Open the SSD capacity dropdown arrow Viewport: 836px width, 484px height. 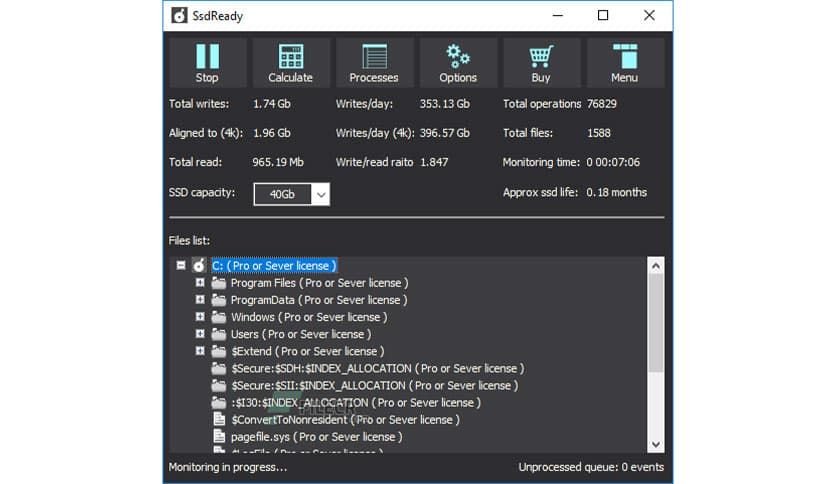pos(321,195)
